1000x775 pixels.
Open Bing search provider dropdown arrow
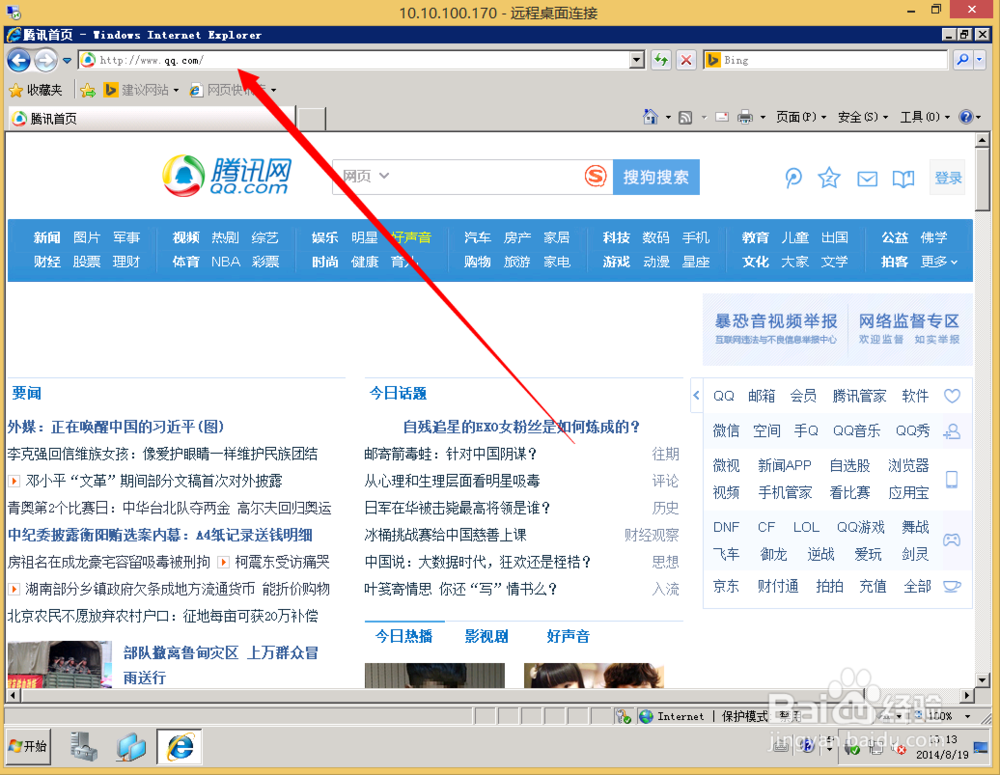tap(980, 60)
